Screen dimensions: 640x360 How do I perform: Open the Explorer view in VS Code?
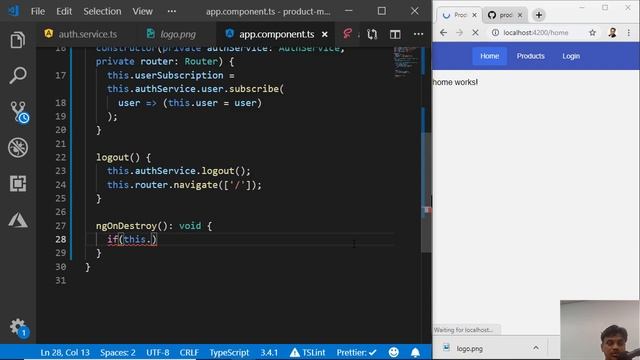(x=18, y=40)
